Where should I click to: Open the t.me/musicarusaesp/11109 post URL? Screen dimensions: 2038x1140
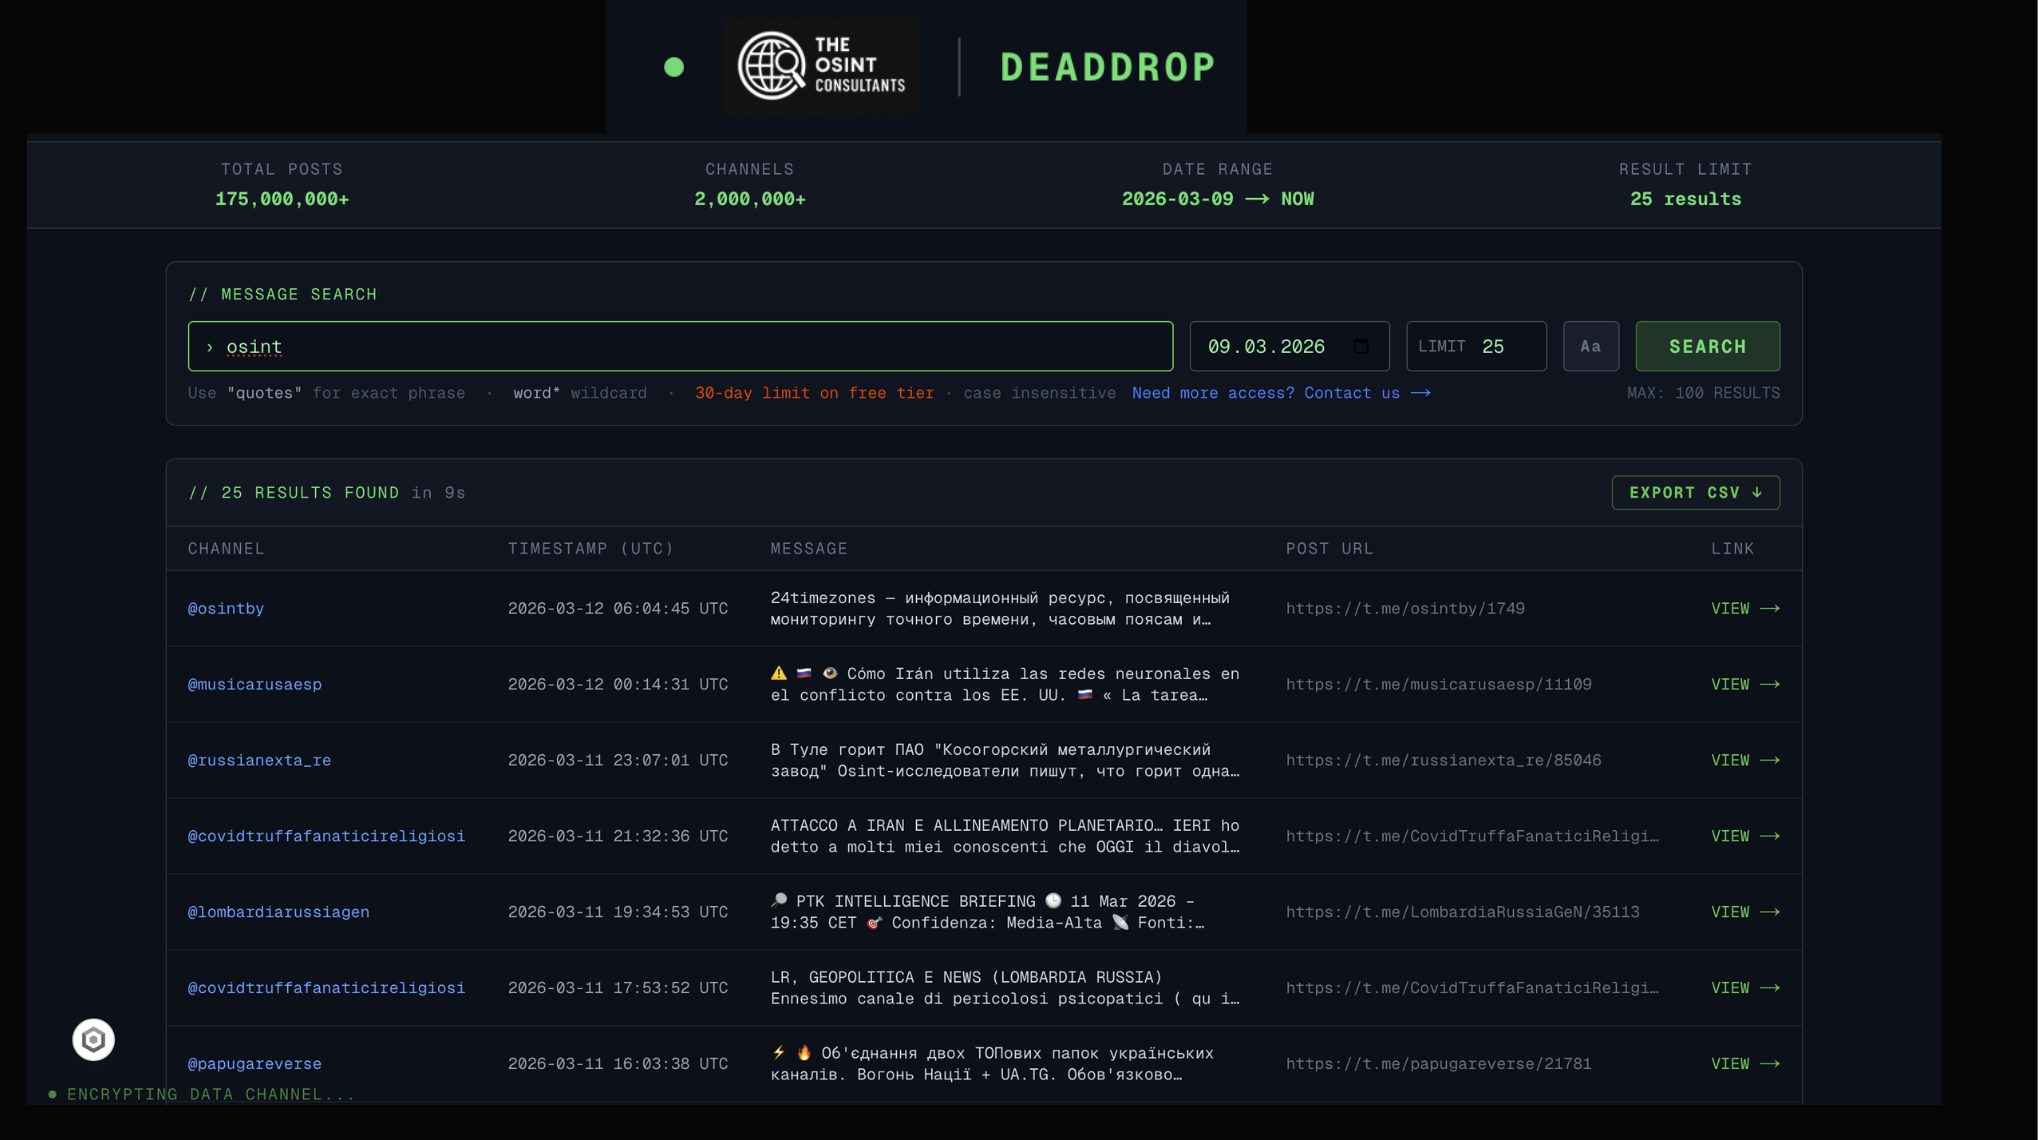[1438, 684]
